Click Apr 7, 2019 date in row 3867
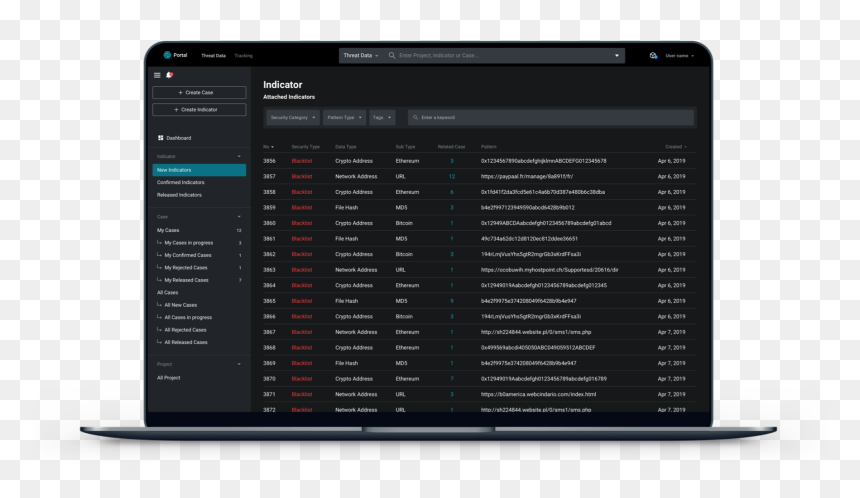The image size is (860, 498). (x=671, y=332)
